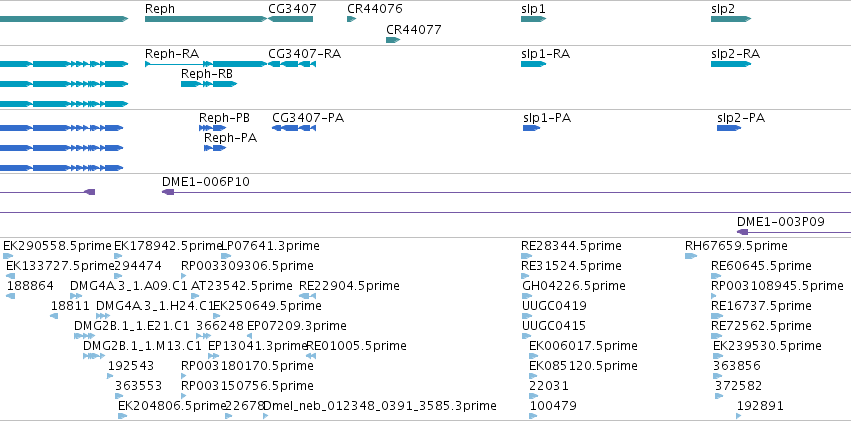851x421 pixels.
Task: Open the Reph-RA transcript feature
Action: [206, 64]
